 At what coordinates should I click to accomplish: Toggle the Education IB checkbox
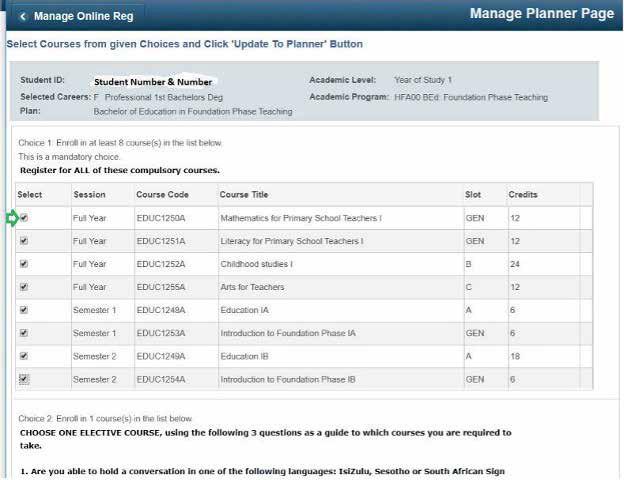pyautogui.click(x=24, y=356)
